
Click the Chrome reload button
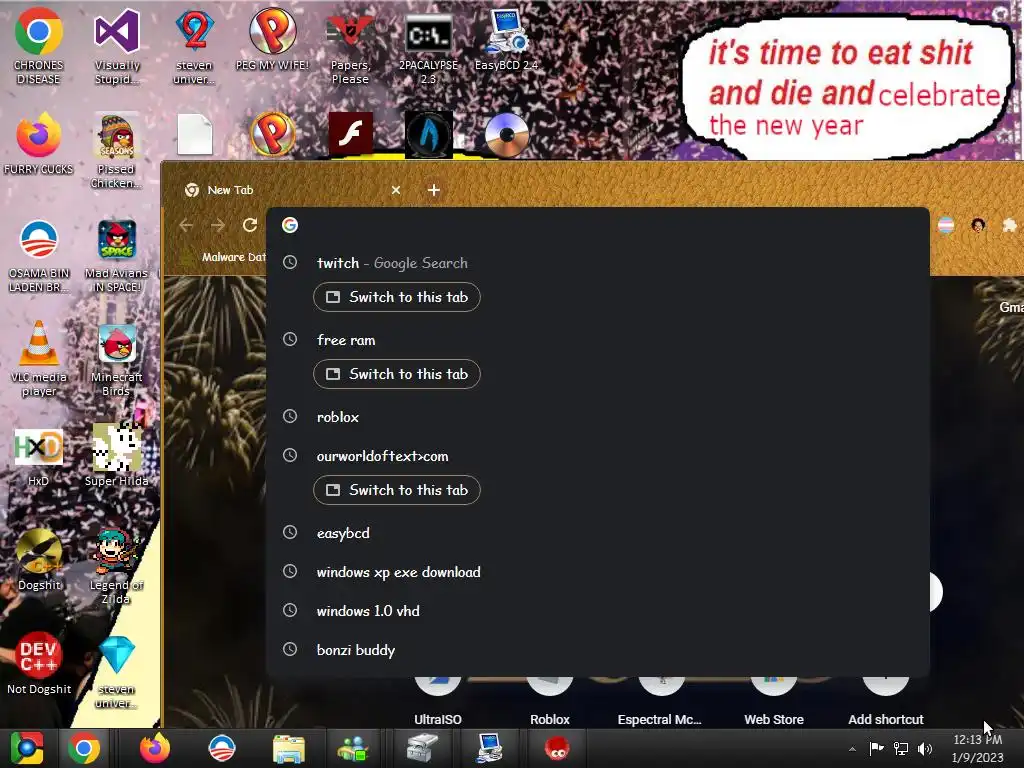[249, 225]
